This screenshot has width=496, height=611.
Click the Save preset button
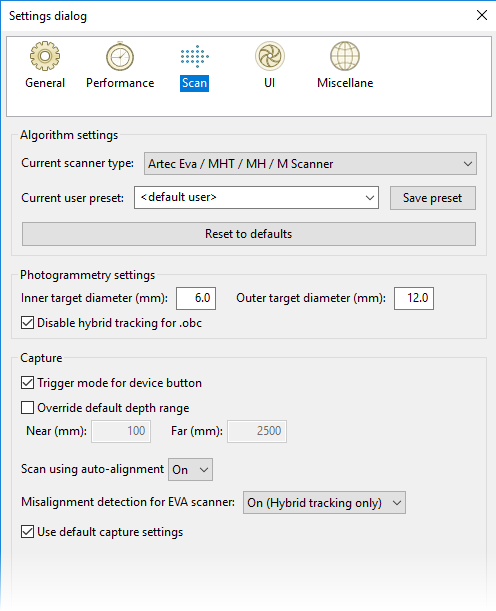point(433,198)
